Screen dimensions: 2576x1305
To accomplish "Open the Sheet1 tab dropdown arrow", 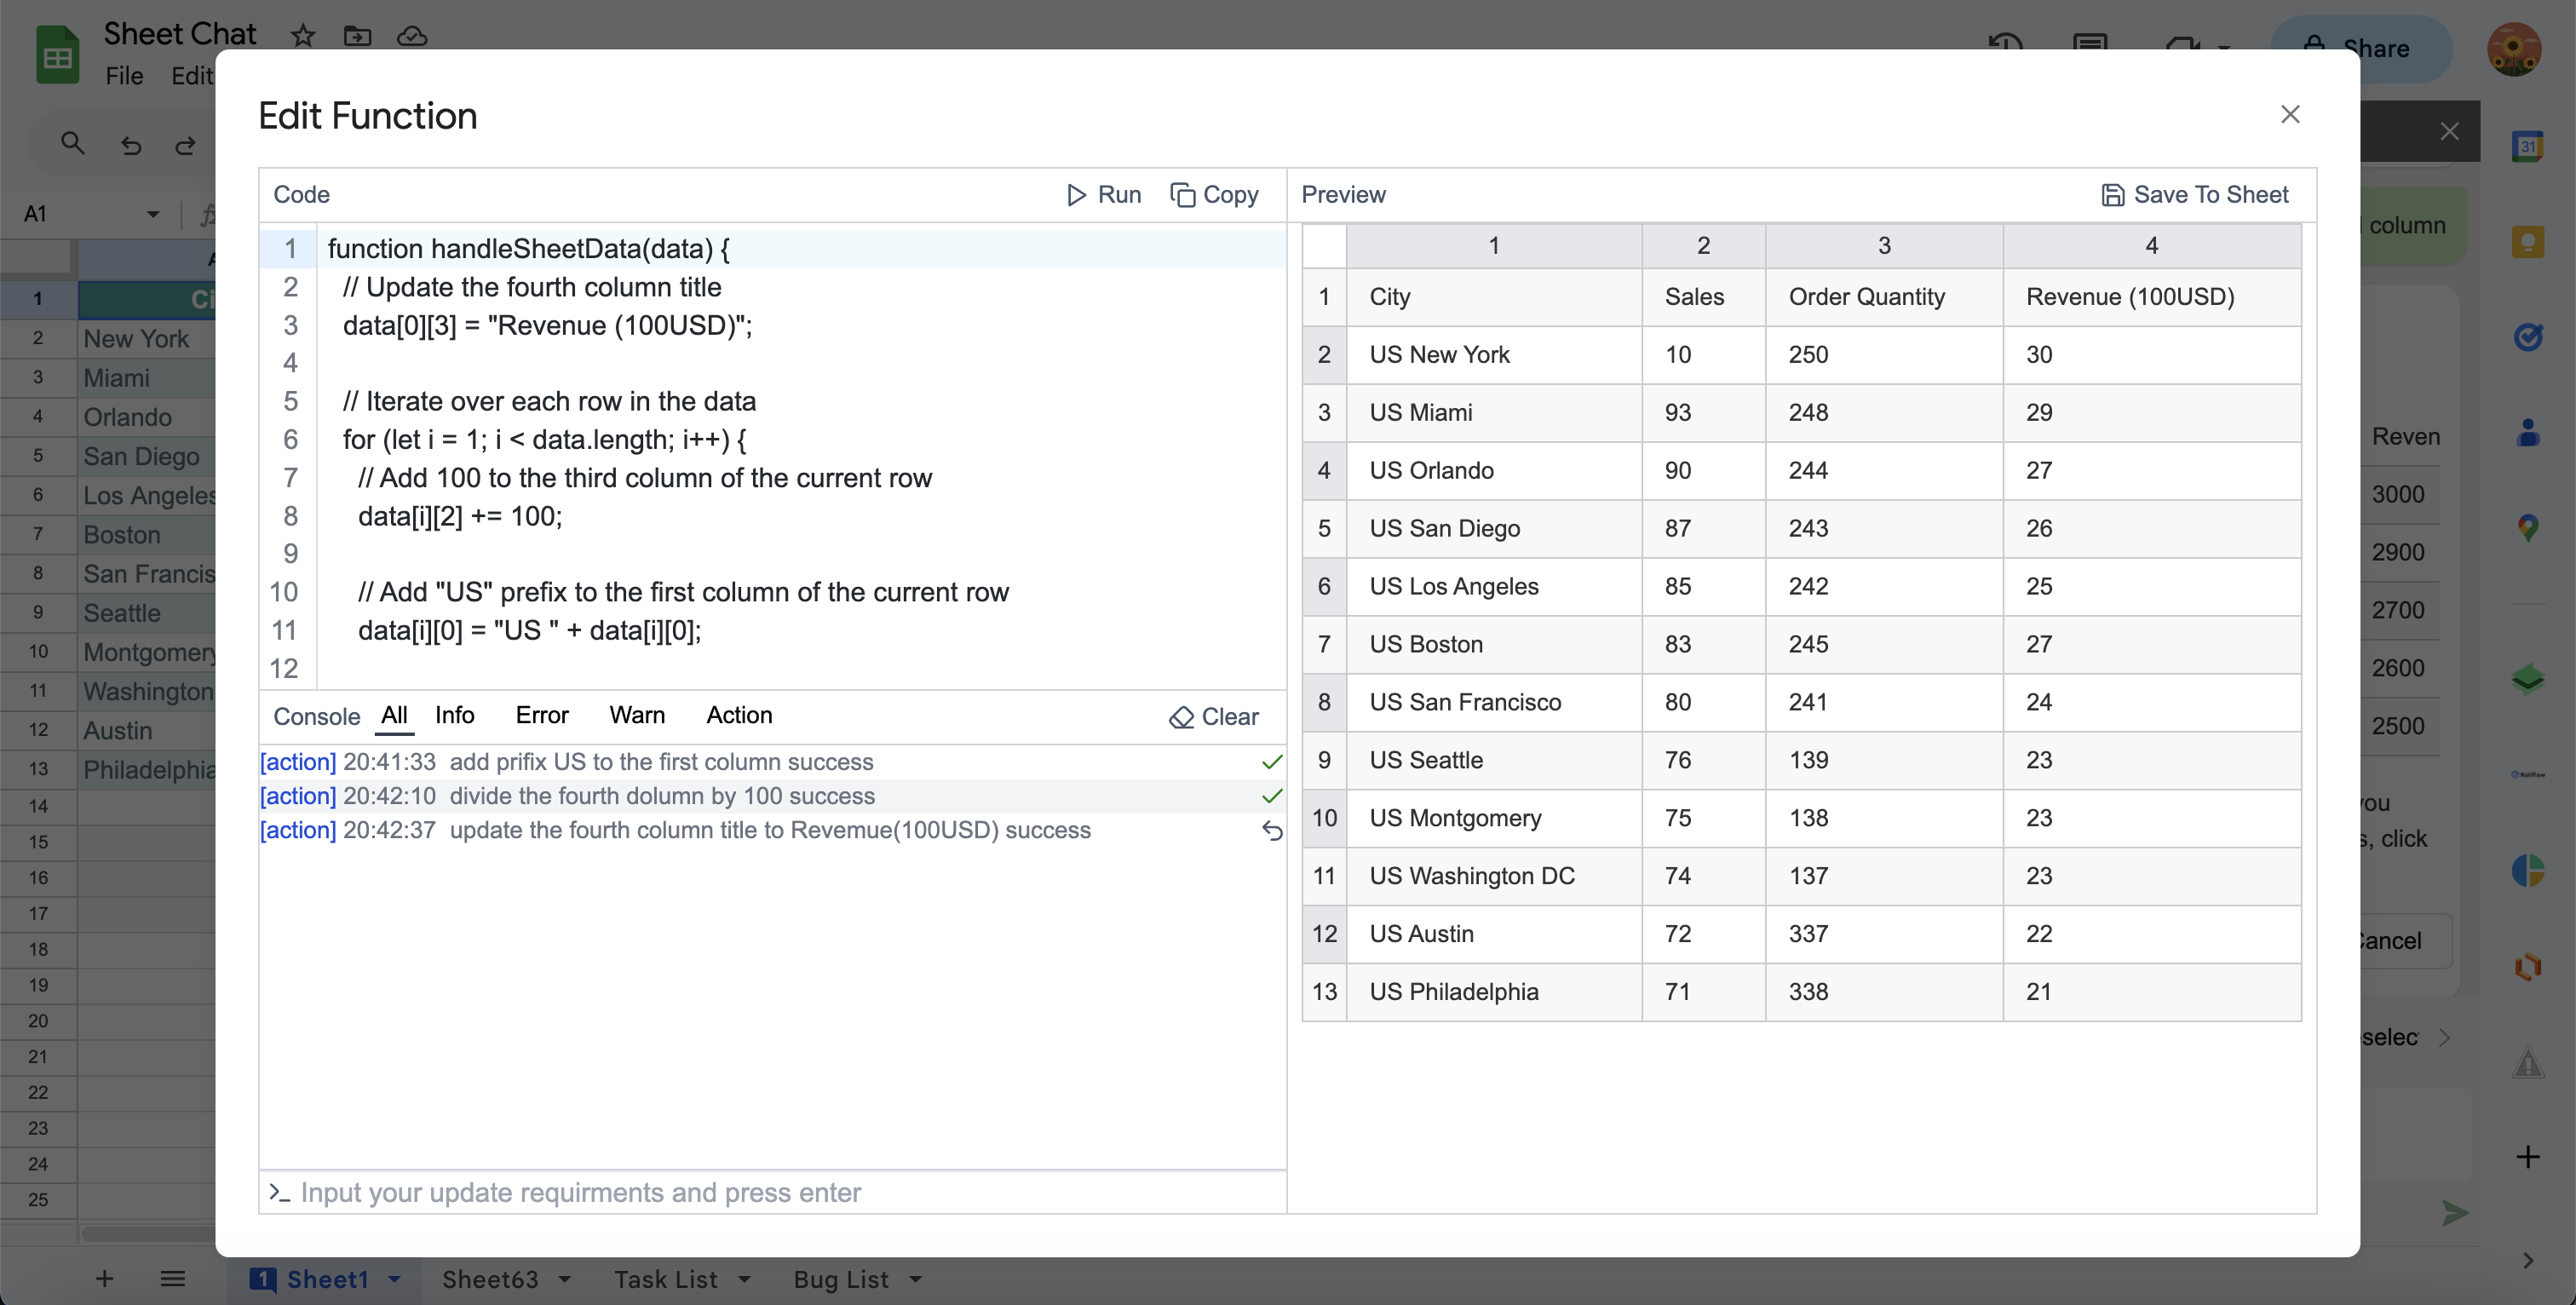I will (394, 1279).
